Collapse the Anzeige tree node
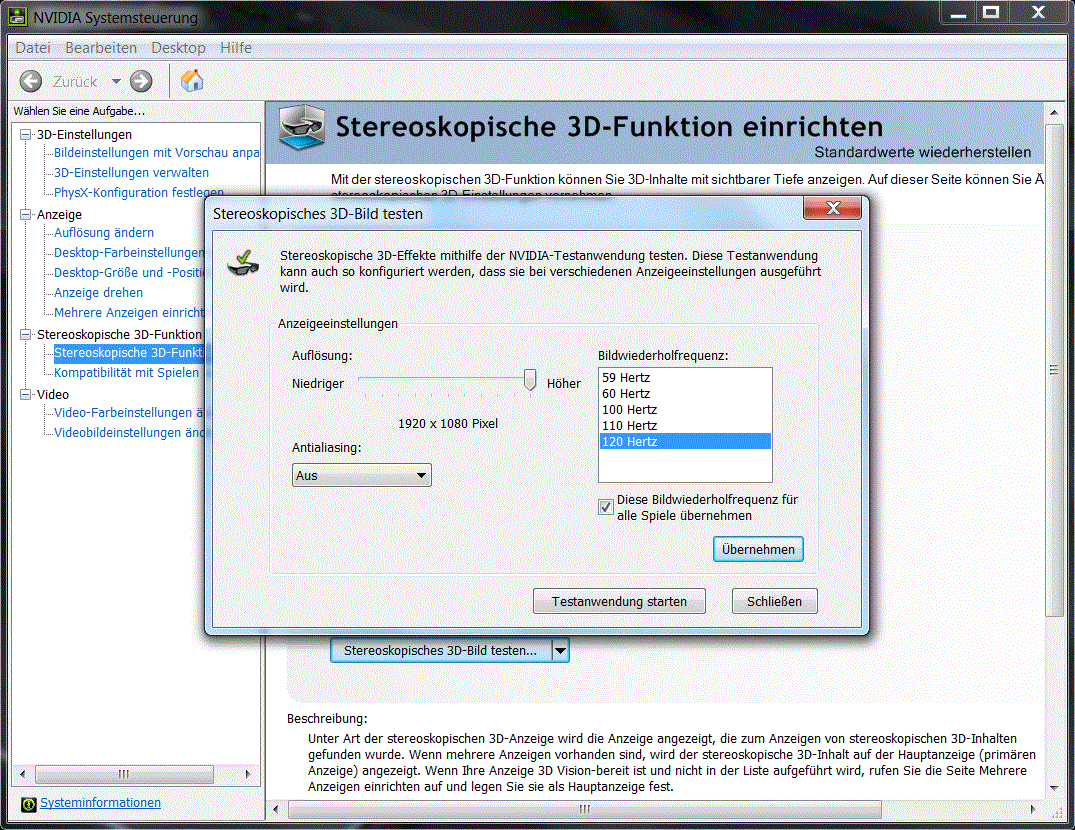1075x830 pixels. (26, 214)
